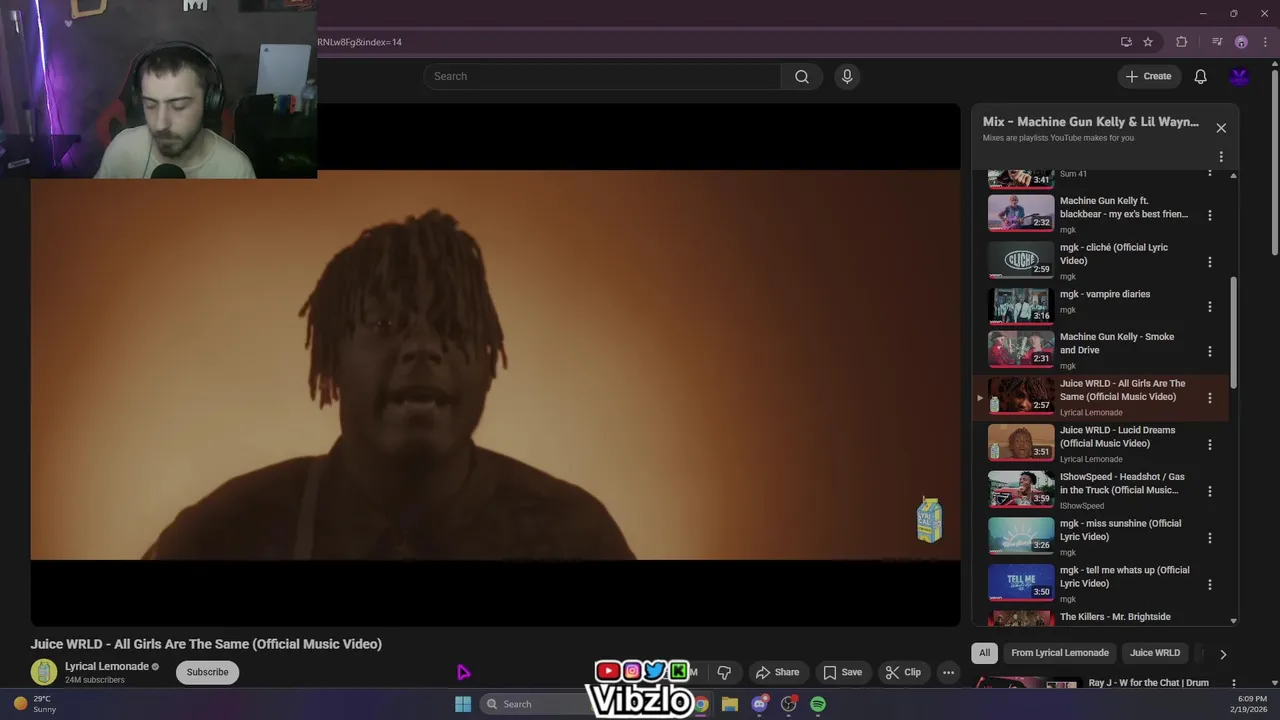The image size is (1280, 720).
Task: Open File Explorer from the taskbar
Action: click(x=730, y=704)
